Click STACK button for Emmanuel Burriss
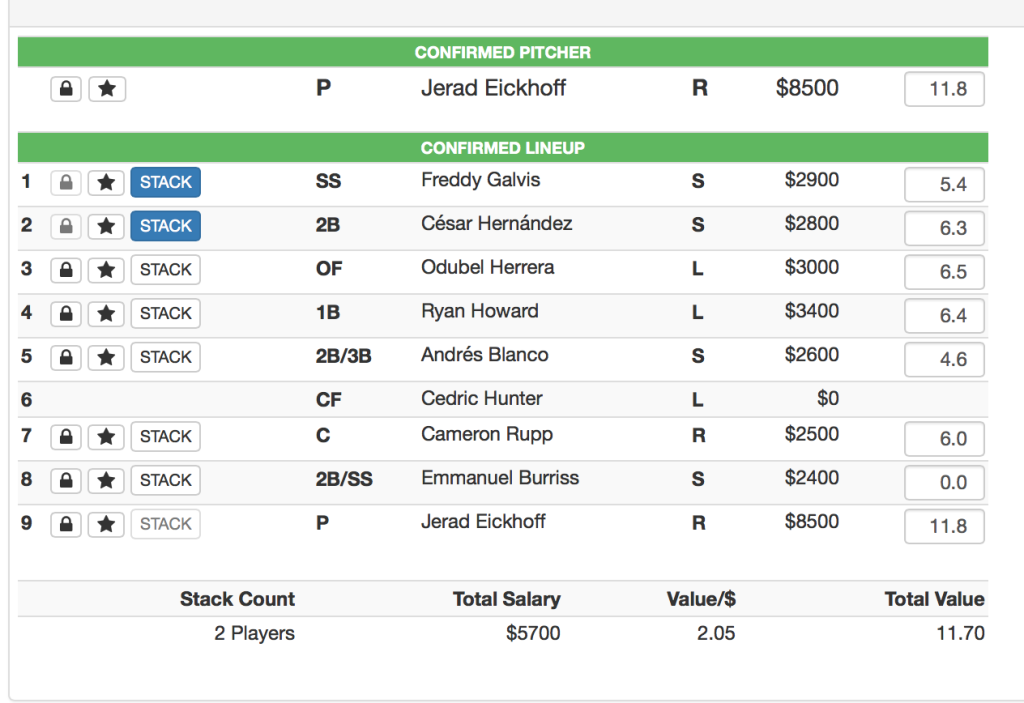Screen dimensions: 1024x703 click(x=165, y=480)
